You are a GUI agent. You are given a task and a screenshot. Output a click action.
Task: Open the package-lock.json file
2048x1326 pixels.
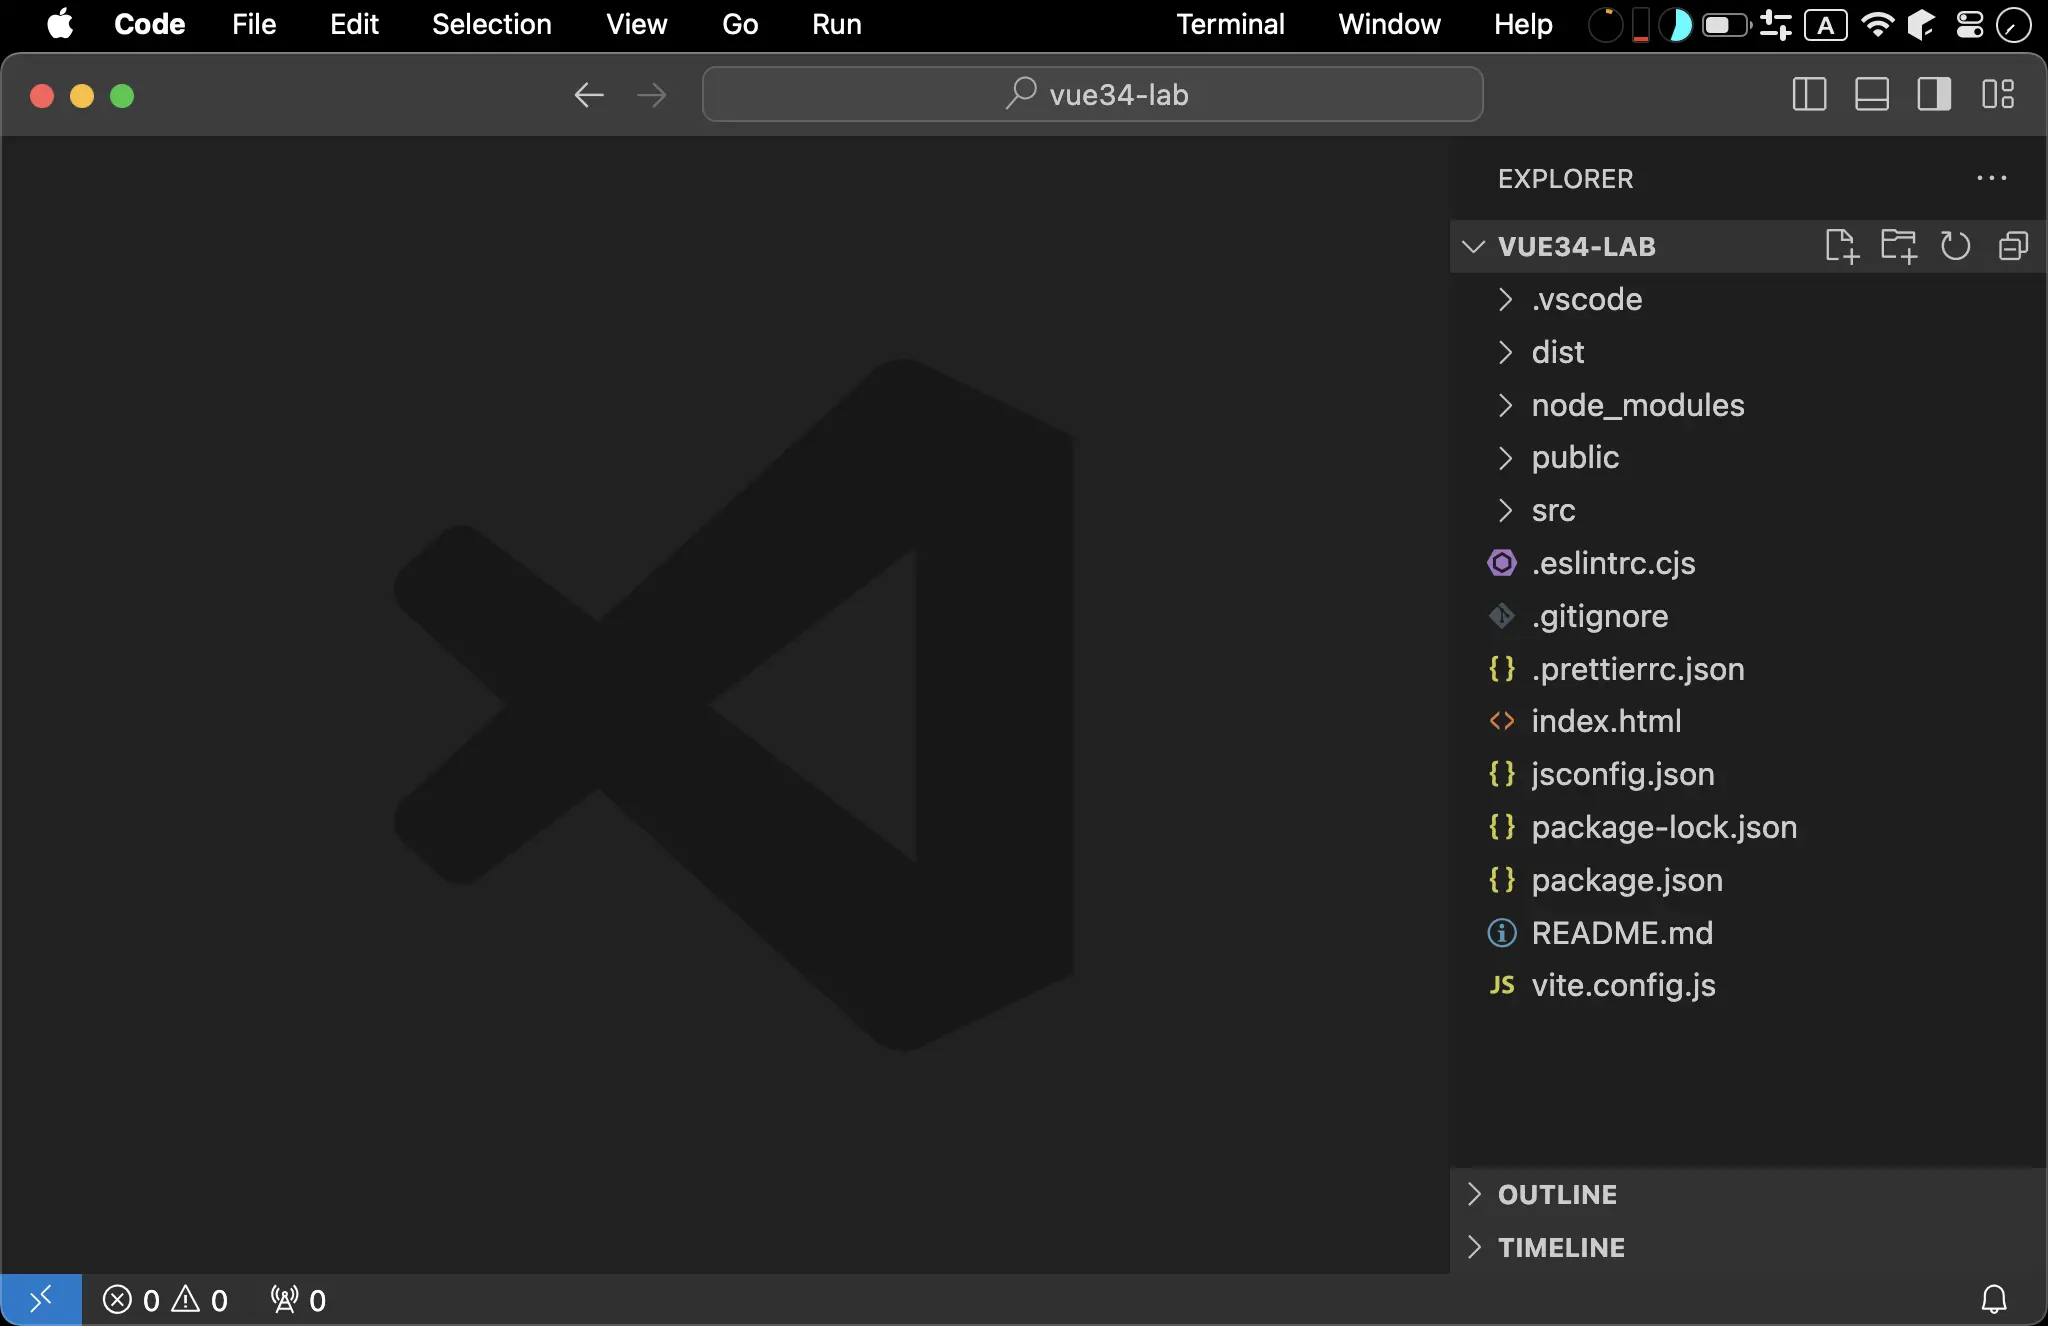1748,827
